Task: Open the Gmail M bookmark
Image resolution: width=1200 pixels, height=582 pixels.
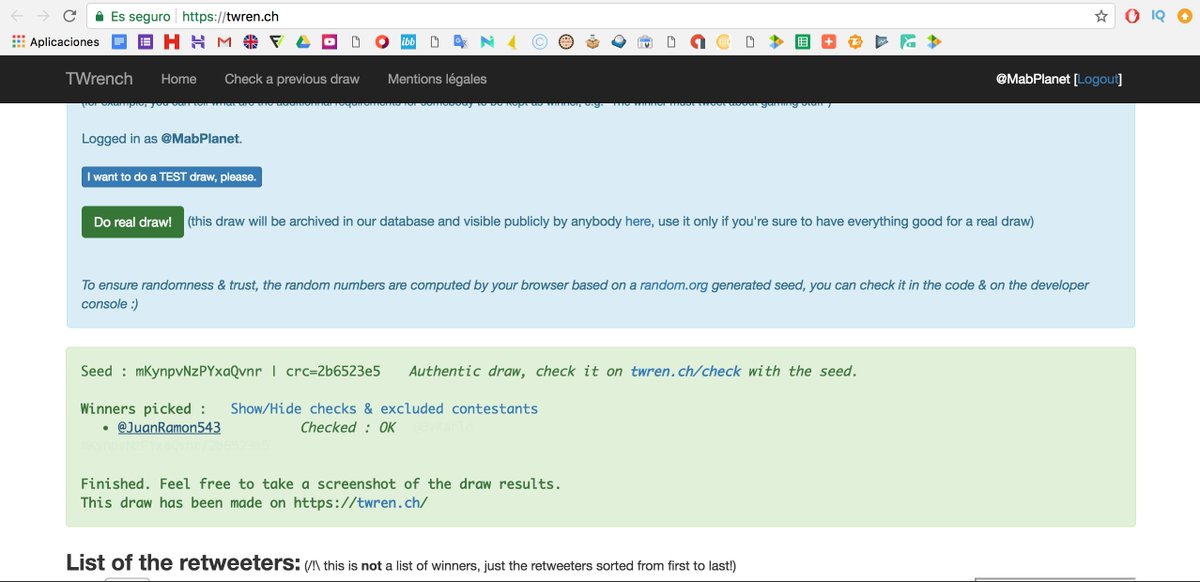Action: pyautogui.click(x=224, y=42)
